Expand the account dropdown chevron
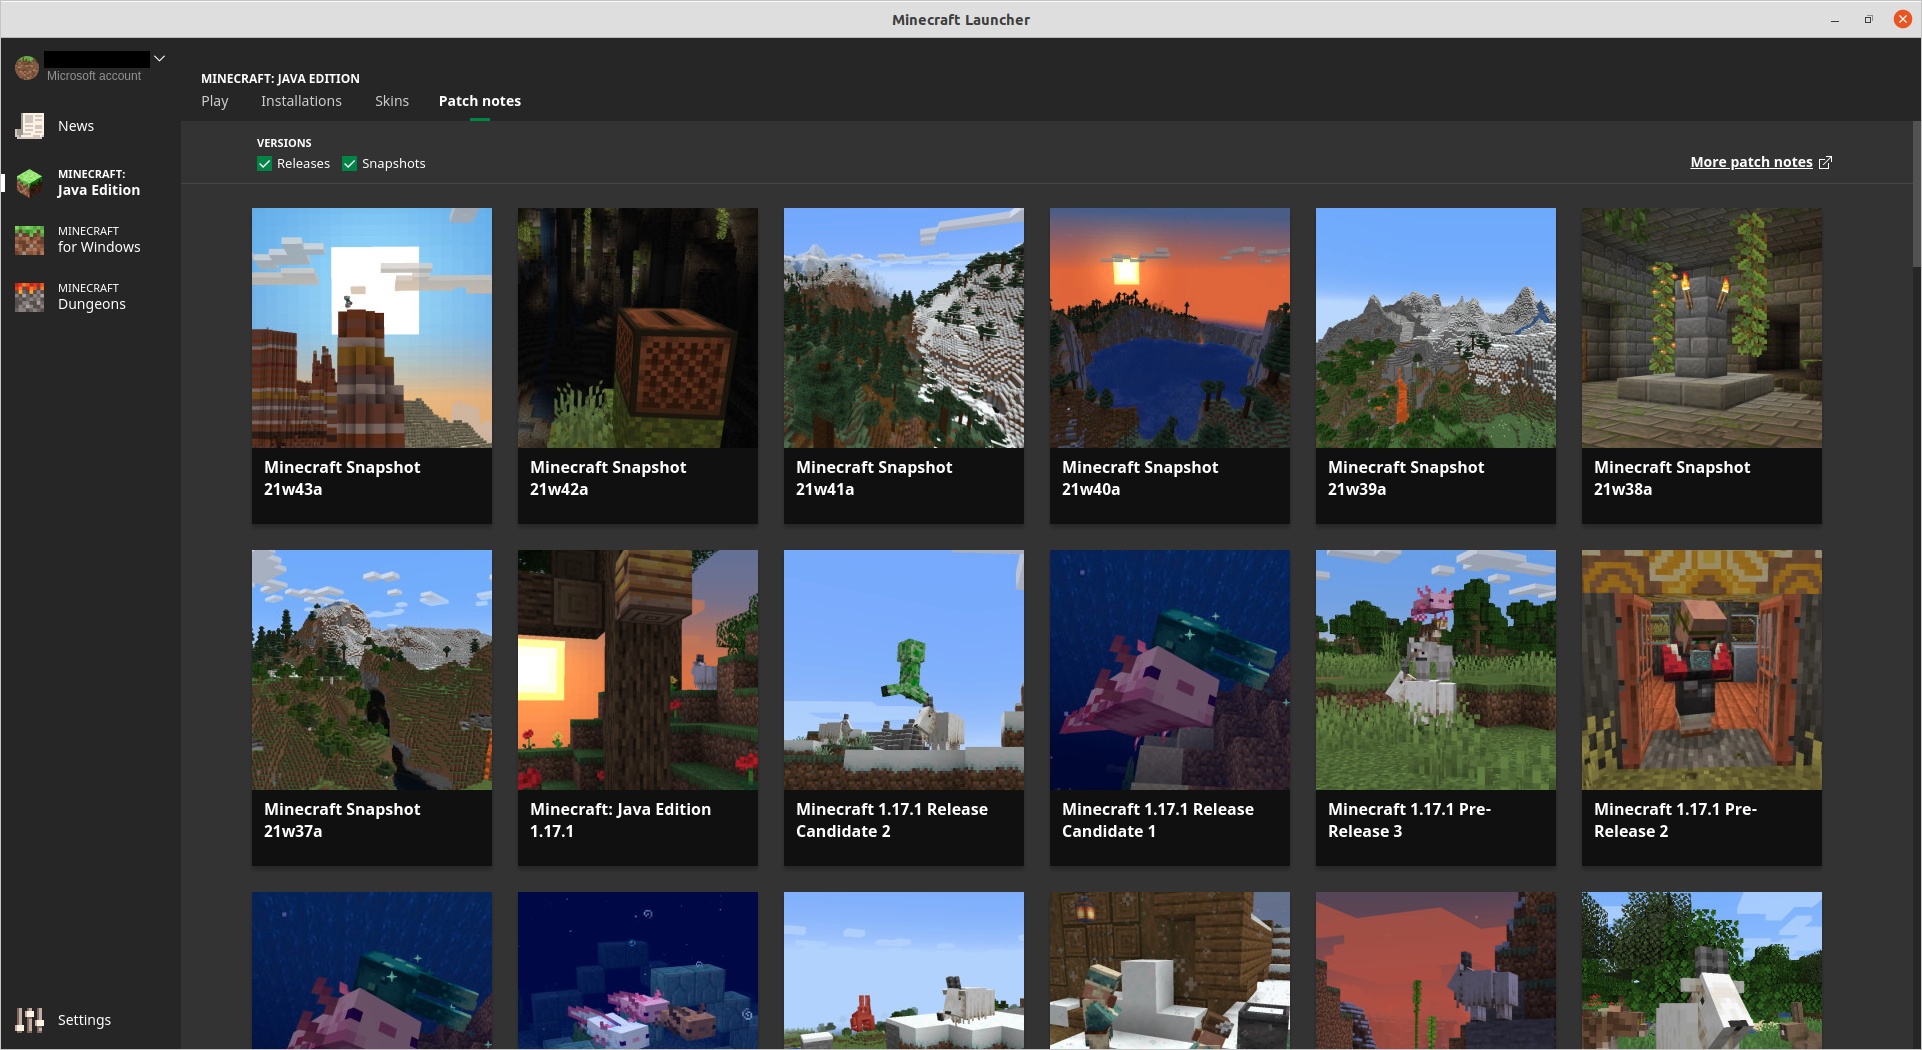Viewport: 1922px width, 1050px height. [x=159, y=59]
